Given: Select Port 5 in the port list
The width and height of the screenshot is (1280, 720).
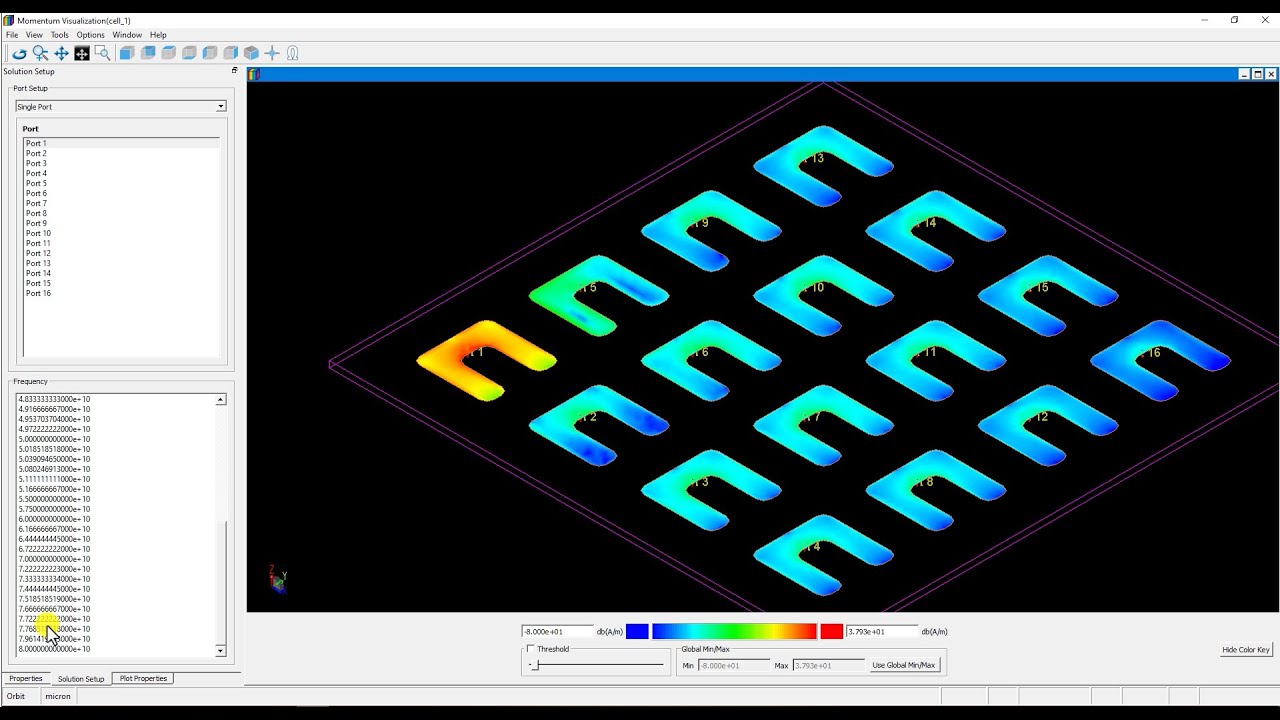Looking at the screenshot, I should (x=121, y=183).
